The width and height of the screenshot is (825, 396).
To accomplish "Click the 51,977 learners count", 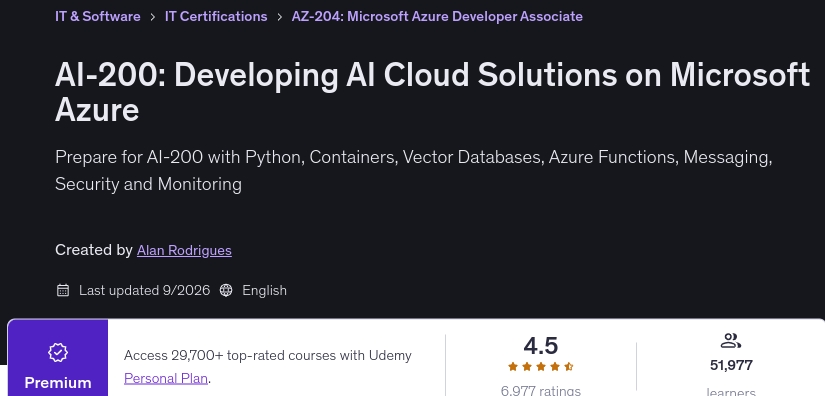I will coord(731,365).
